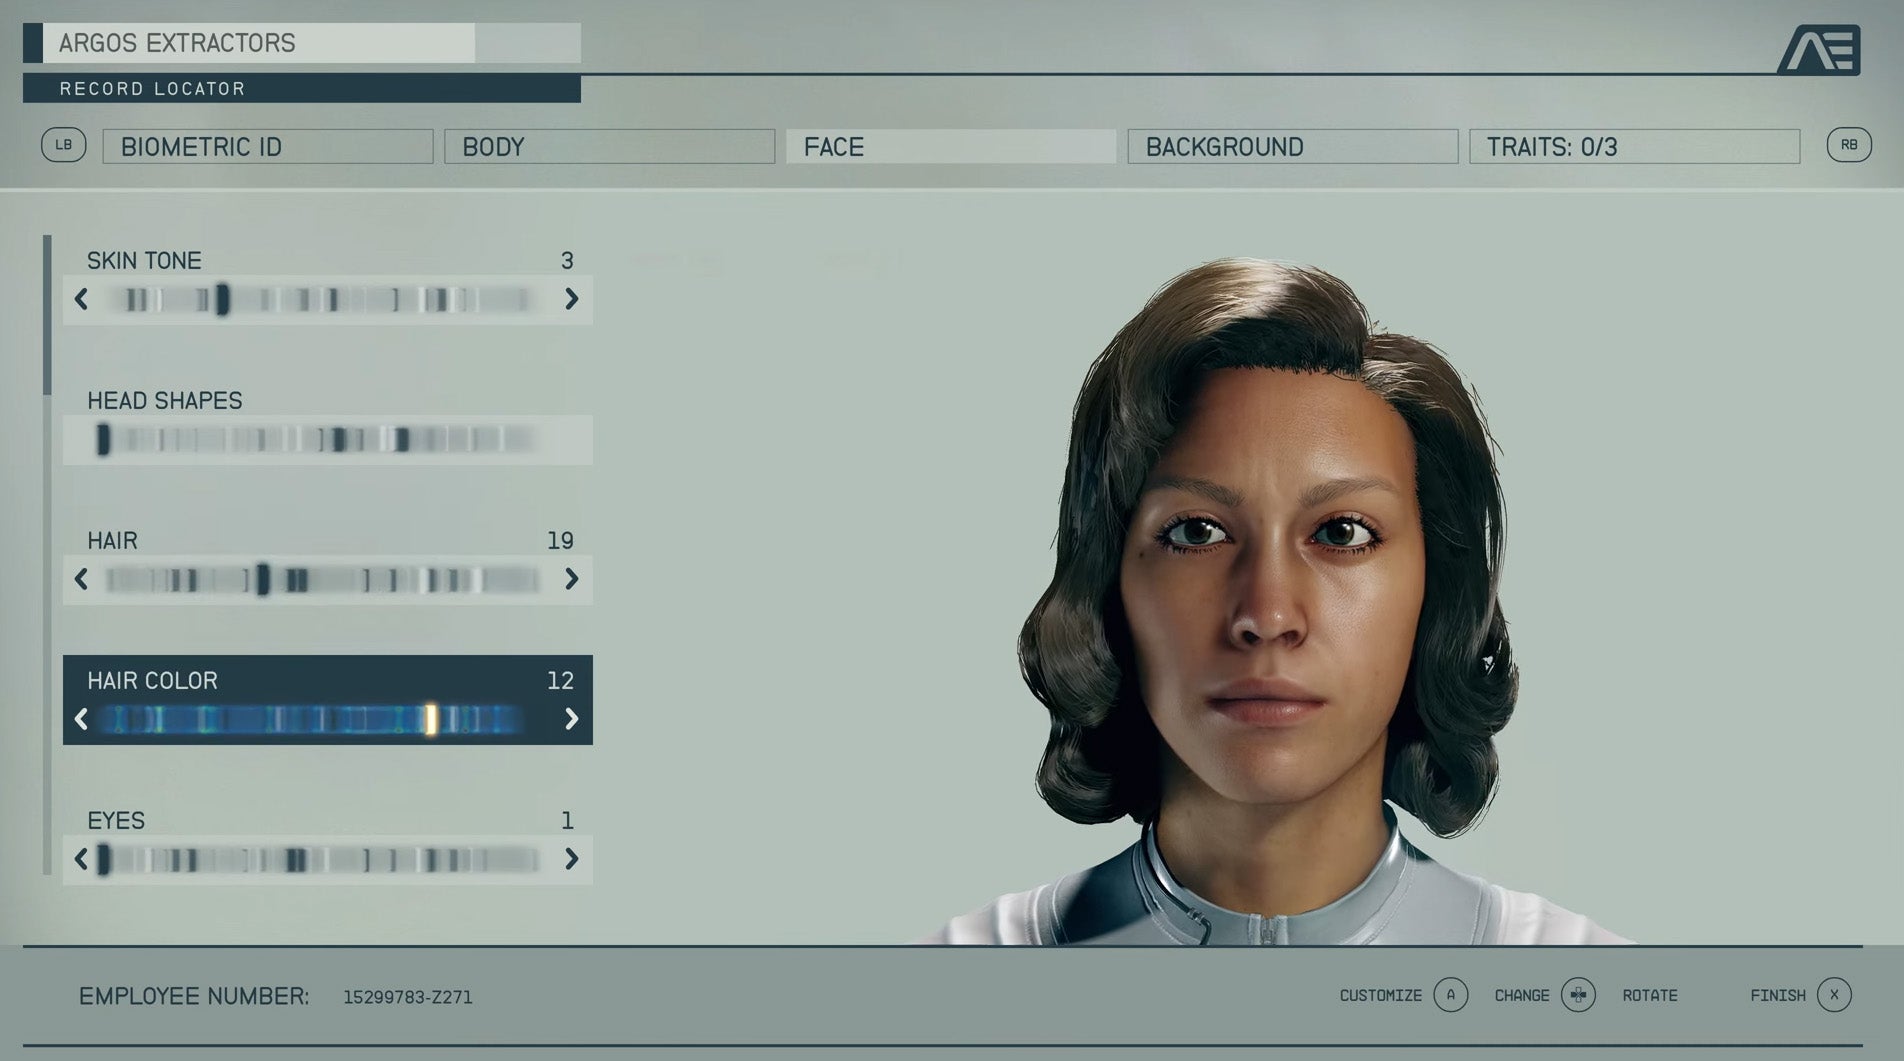The width and height of the screenshot is (1904, 1061).
Task: Switch to the Body tab
Action: pyautogui.click(x=609, y=147)
